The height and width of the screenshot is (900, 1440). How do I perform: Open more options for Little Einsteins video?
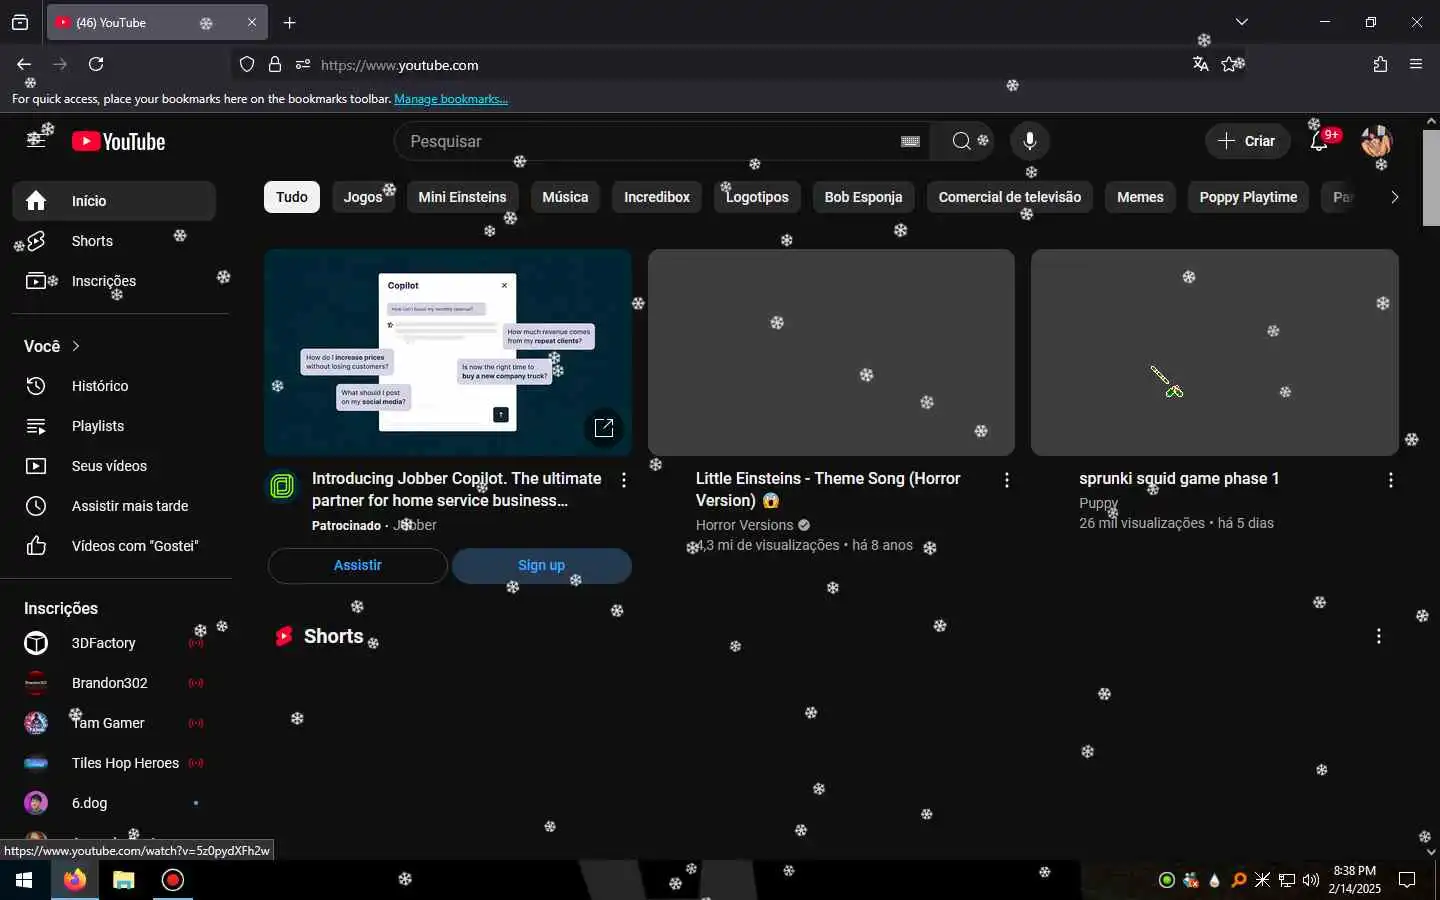click(x=1007, y=480)
